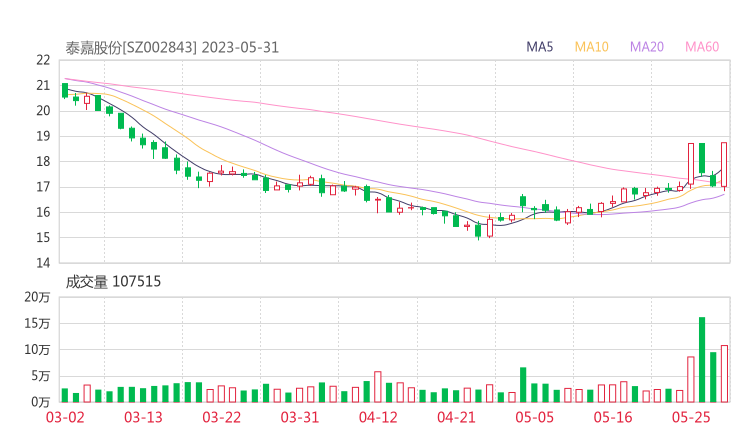Screen dimensions: 740x440
Task: Select the tall green volume bar near 05-05
Action: click(x=523, y=385)
